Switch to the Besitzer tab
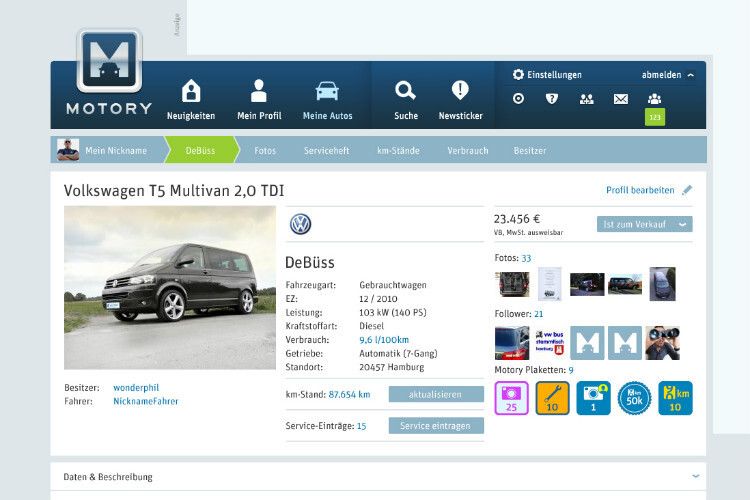750x500 pixels. [x=530, y=150]
